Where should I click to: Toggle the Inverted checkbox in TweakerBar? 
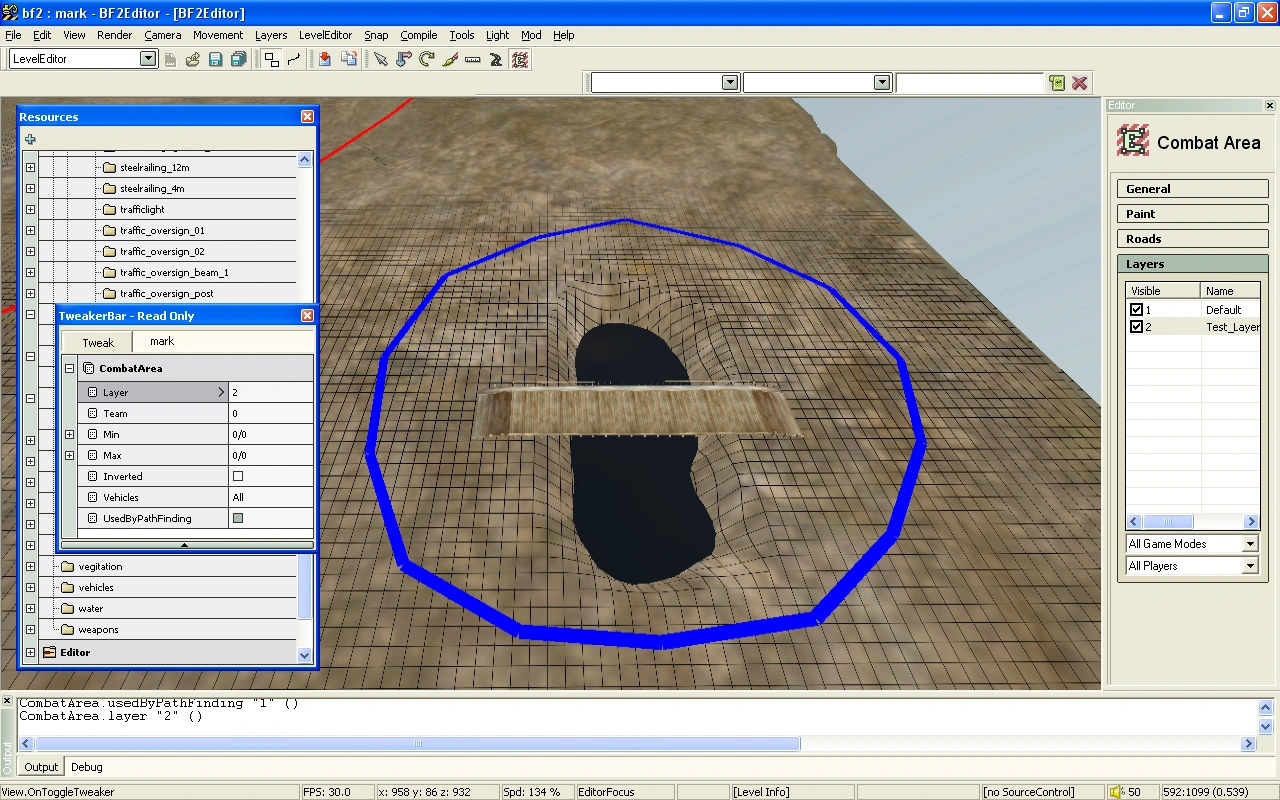[238, 477]
